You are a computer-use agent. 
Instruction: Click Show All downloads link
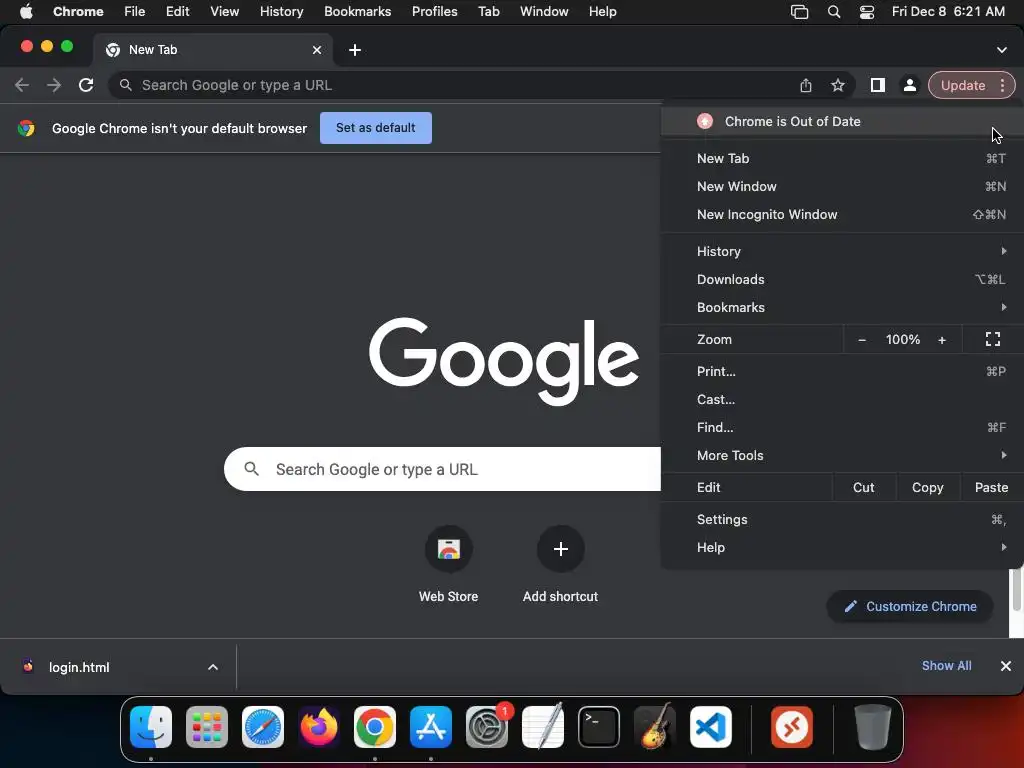coord(946,666)
